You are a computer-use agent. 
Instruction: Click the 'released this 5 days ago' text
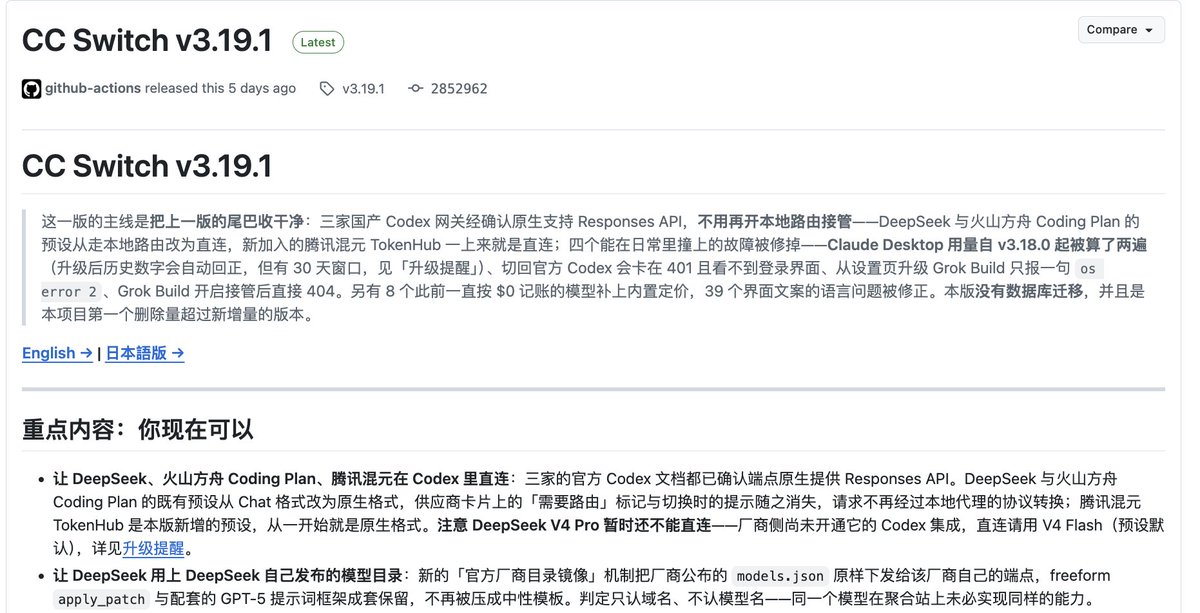point(221,88)
